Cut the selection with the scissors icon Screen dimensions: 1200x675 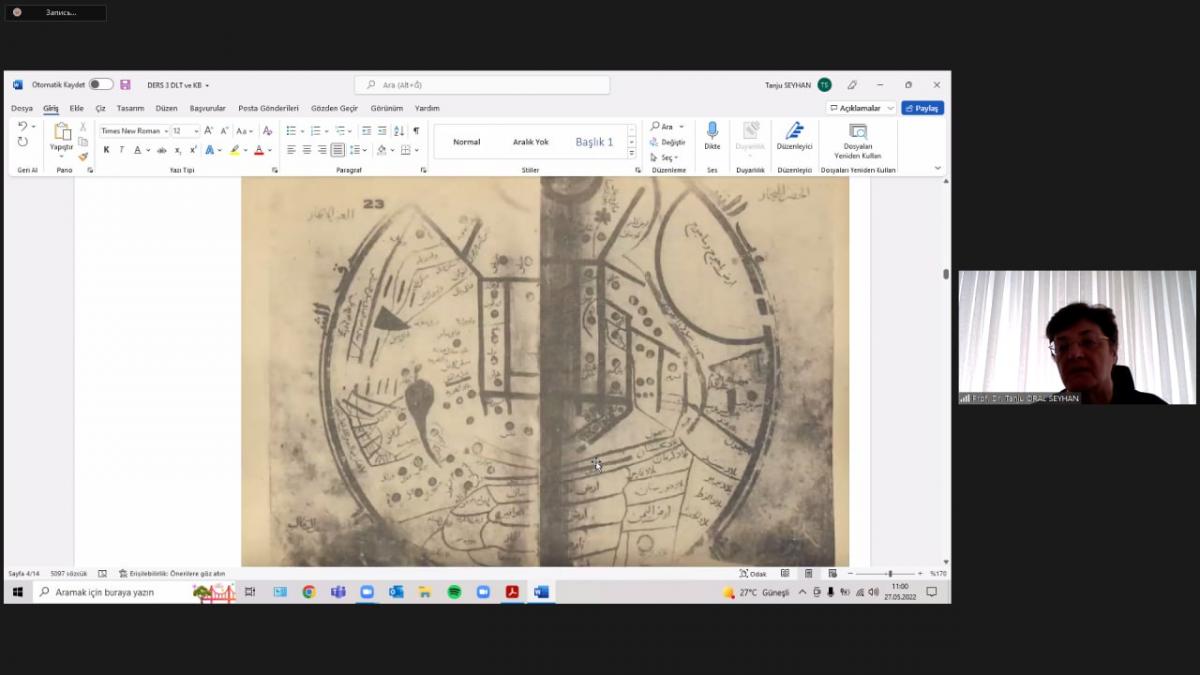coord(83,127)
